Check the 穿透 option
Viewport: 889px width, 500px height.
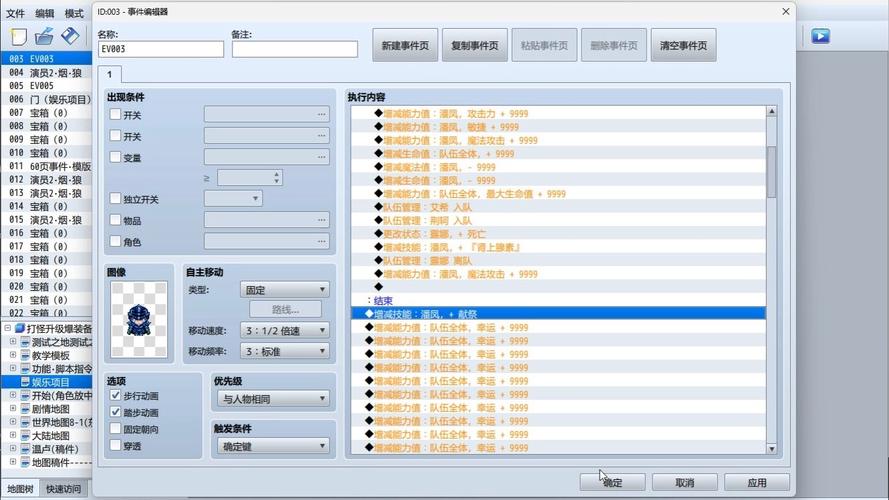point(115,446)
